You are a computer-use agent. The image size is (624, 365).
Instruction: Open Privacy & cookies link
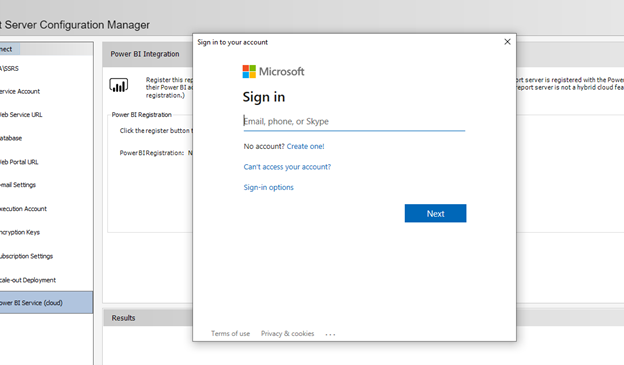point(287,334)
